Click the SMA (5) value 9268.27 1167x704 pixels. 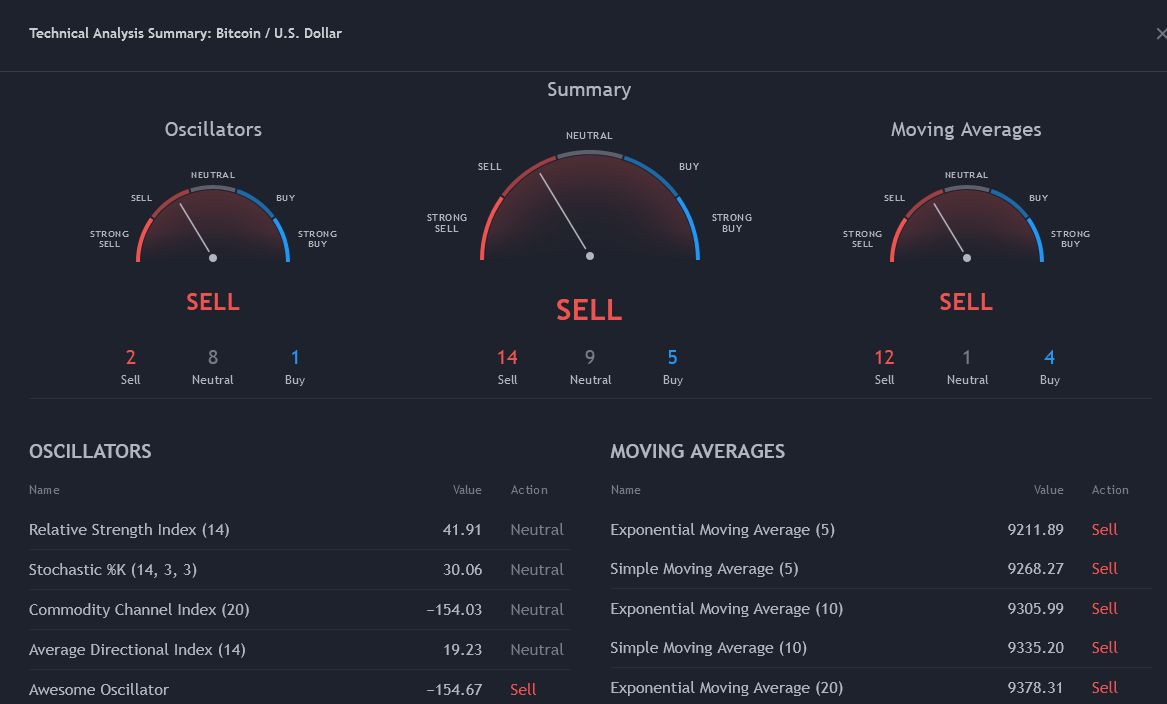[1035, 569]
